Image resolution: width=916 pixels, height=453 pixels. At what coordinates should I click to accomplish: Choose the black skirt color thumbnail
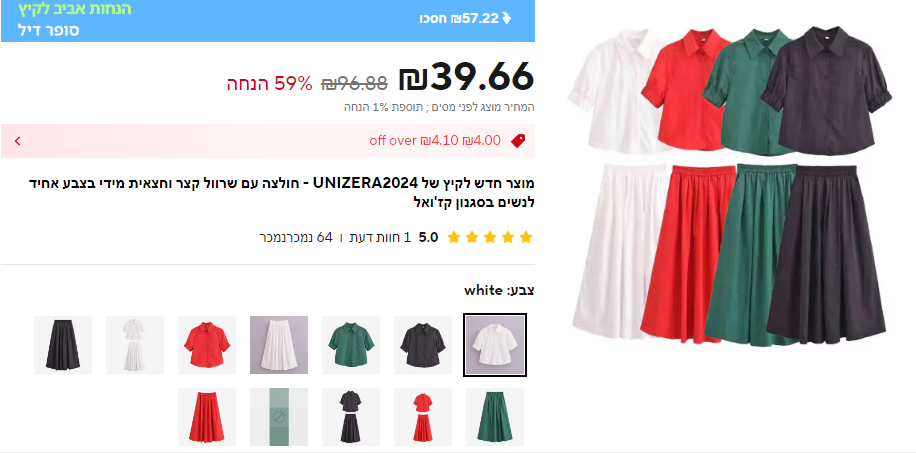(63, 345)
